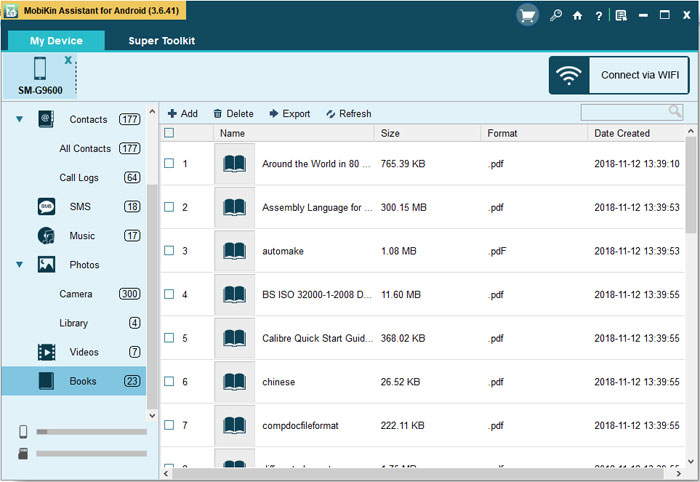Click the Photos picture icon
Screen dimensions: 700x482
[x=46, y=265]
